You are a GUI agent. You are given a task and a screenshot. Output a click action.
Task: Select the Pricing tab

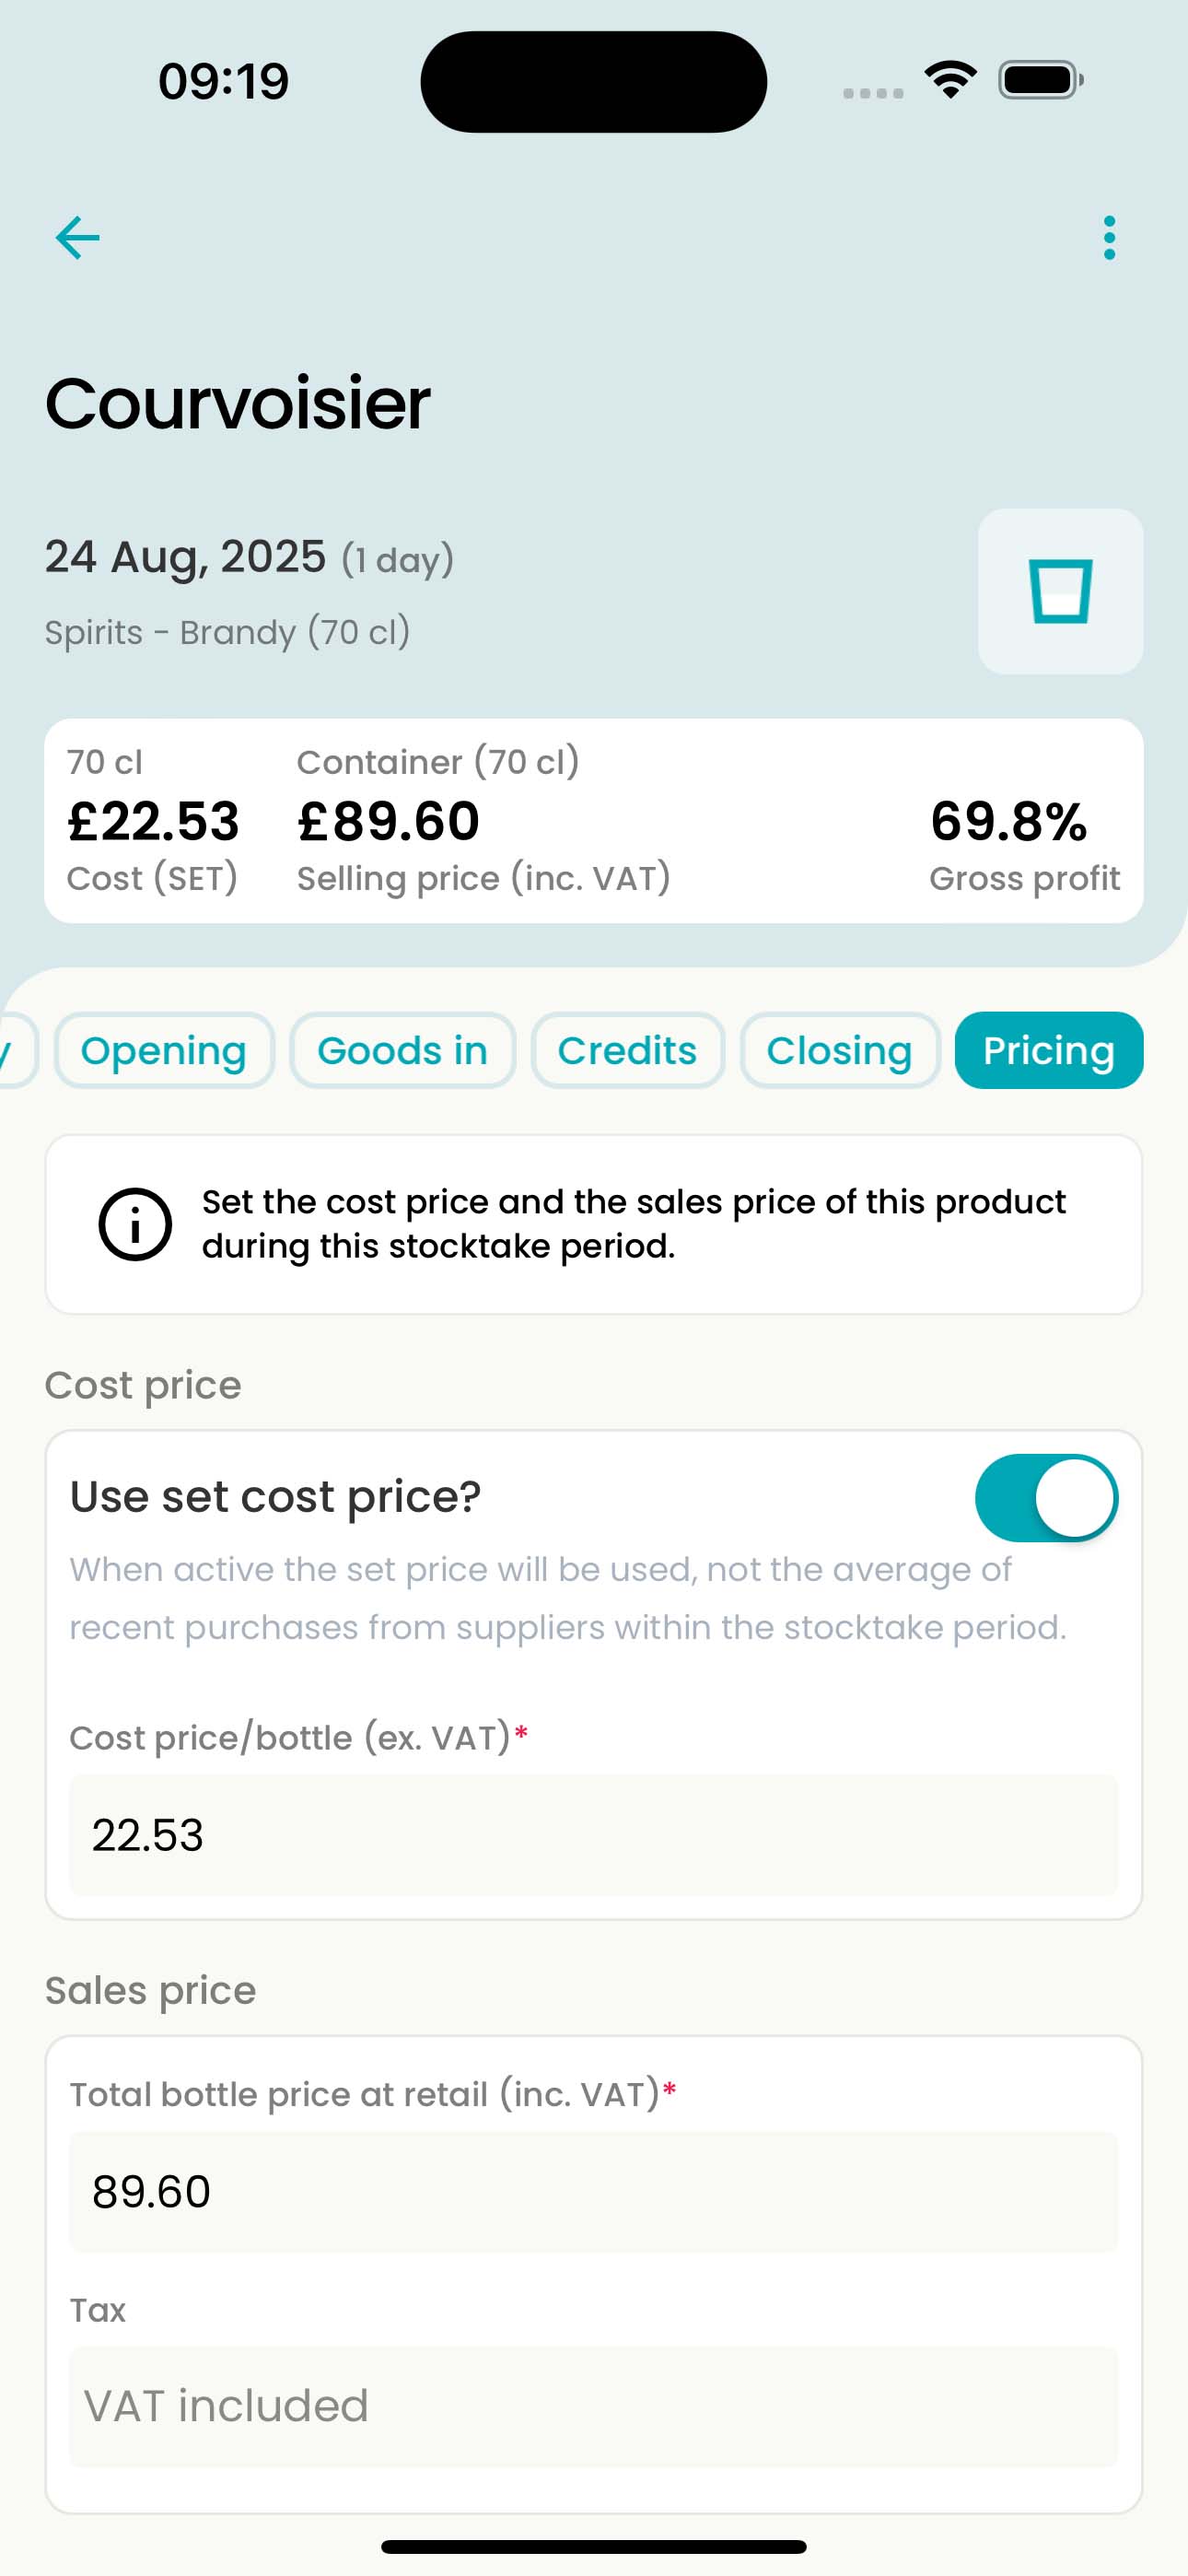coord(1048,1050)
